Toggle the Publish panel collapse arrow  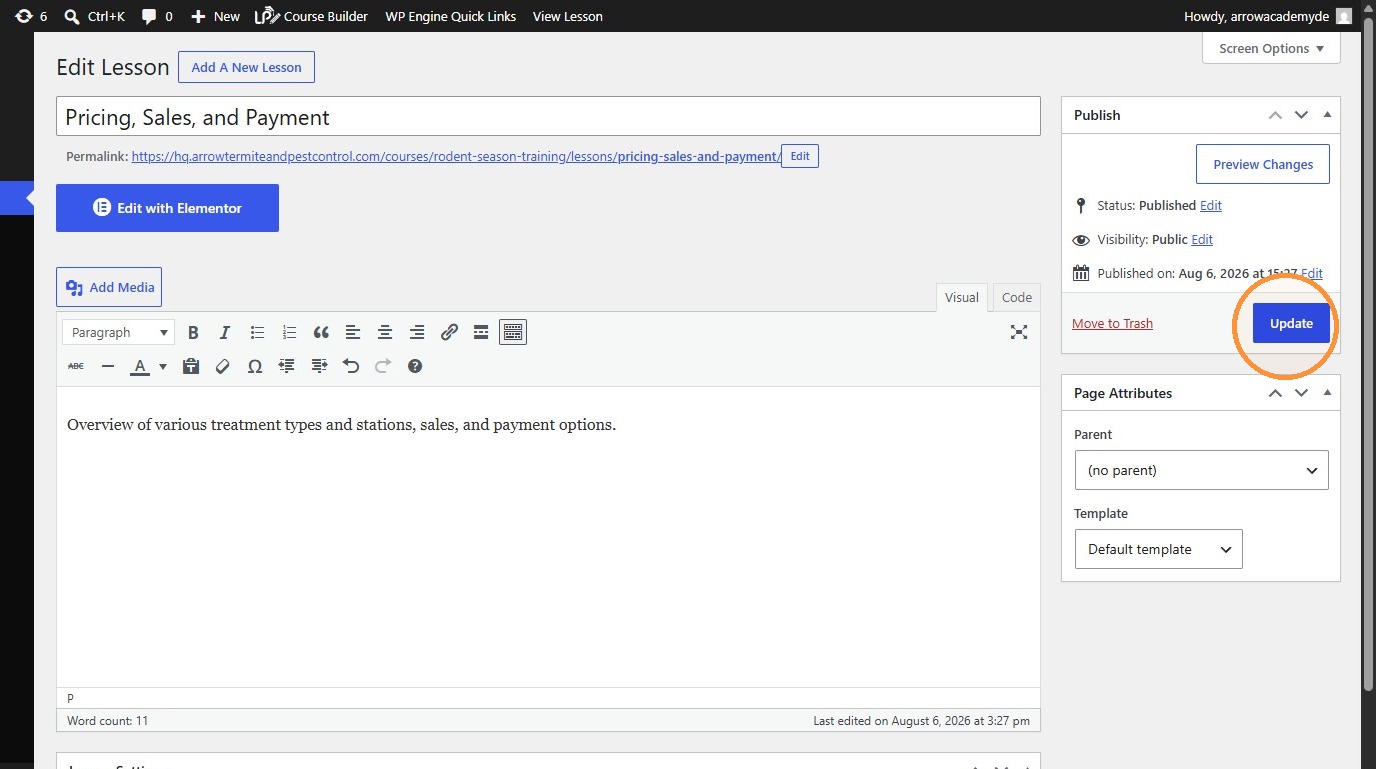[1327, 115]
